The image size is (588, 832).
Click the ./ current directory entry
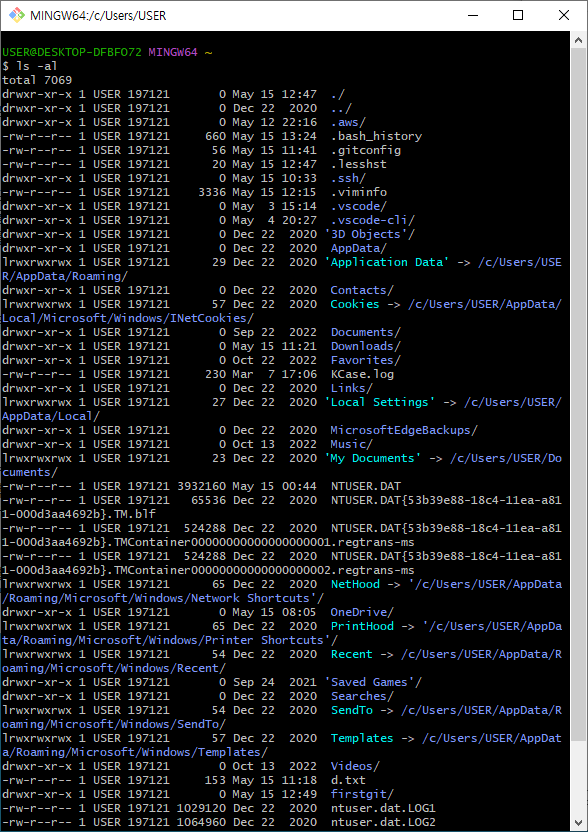pyautogui.click(x=338, y=94)
